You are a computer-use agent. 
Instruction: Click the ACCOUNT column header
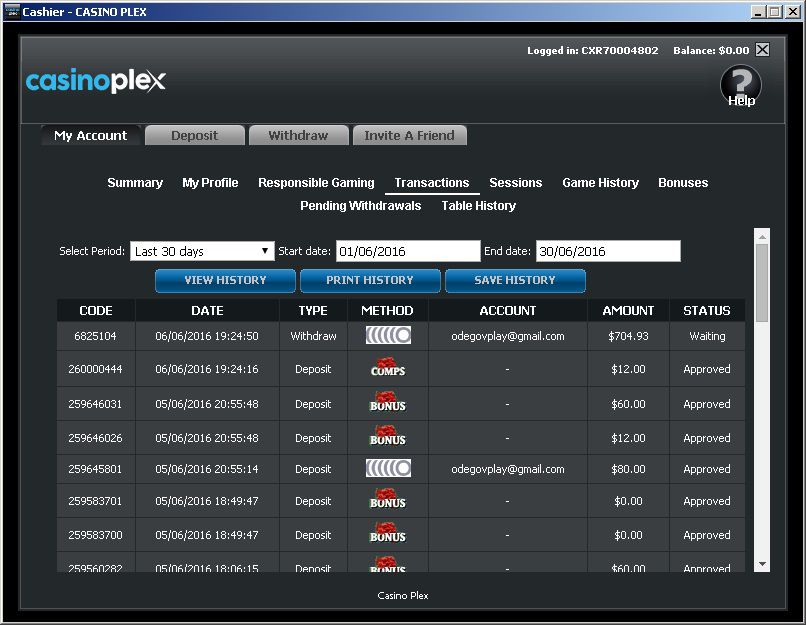click(x=508, y=311)
